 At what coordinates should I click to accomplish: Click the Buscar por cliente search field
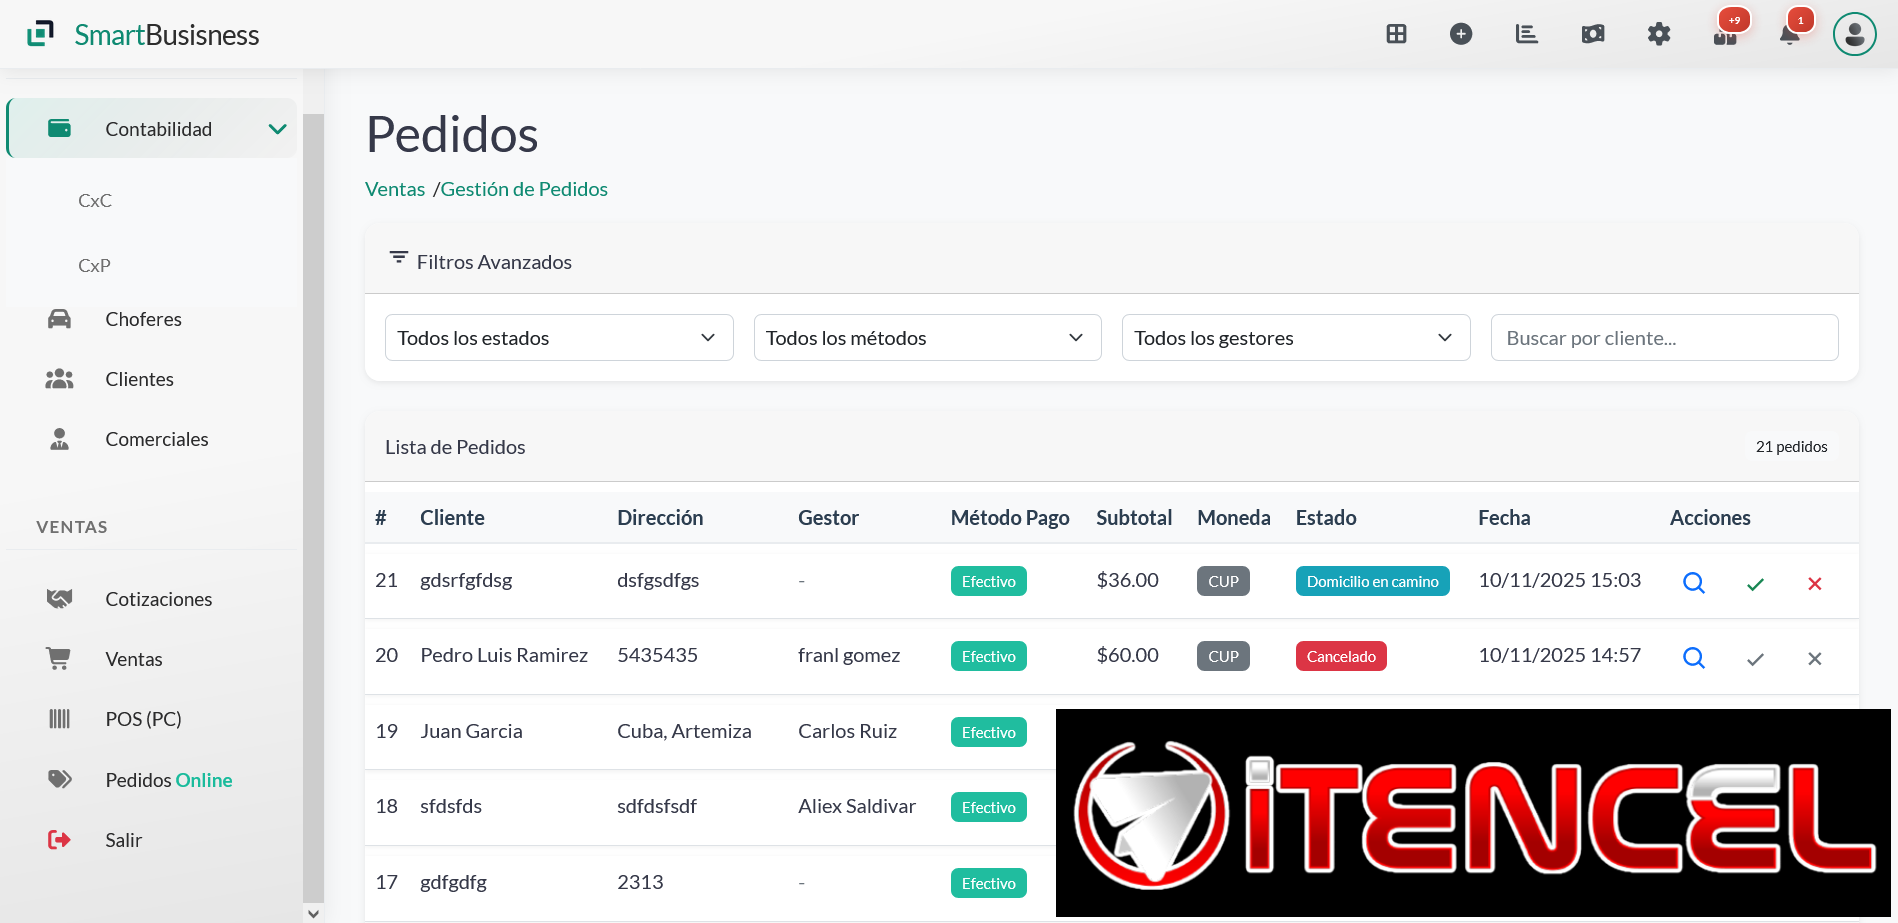(1664, 337)
